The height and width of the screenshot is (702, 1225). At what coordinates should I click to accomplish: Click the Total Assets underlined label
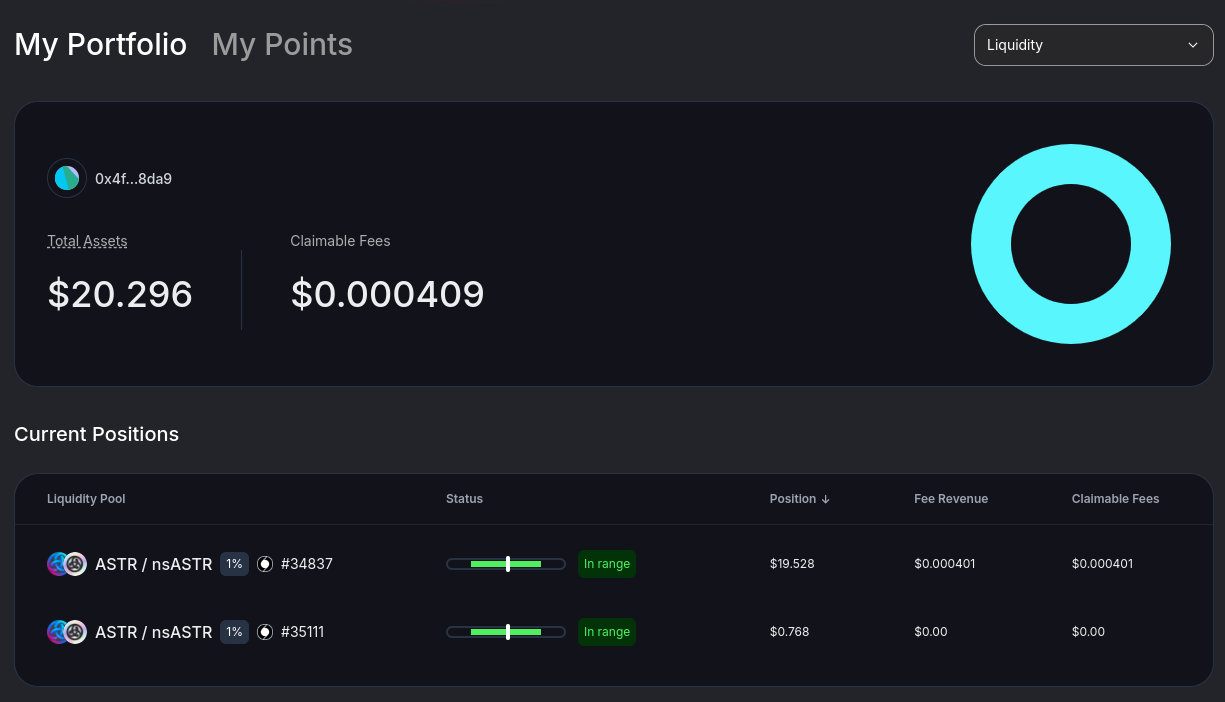[87, 241]
